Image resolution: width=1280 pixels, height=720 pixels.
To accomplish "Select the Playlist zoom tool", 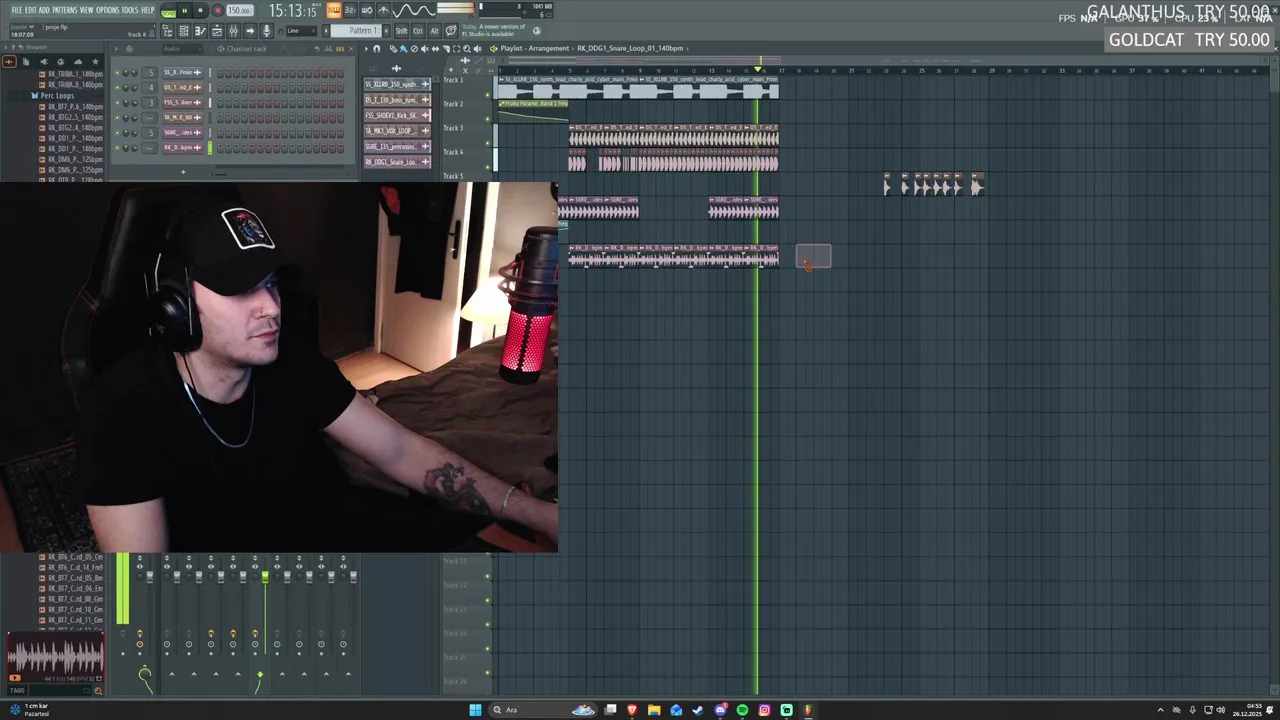I will click(467, 49).
